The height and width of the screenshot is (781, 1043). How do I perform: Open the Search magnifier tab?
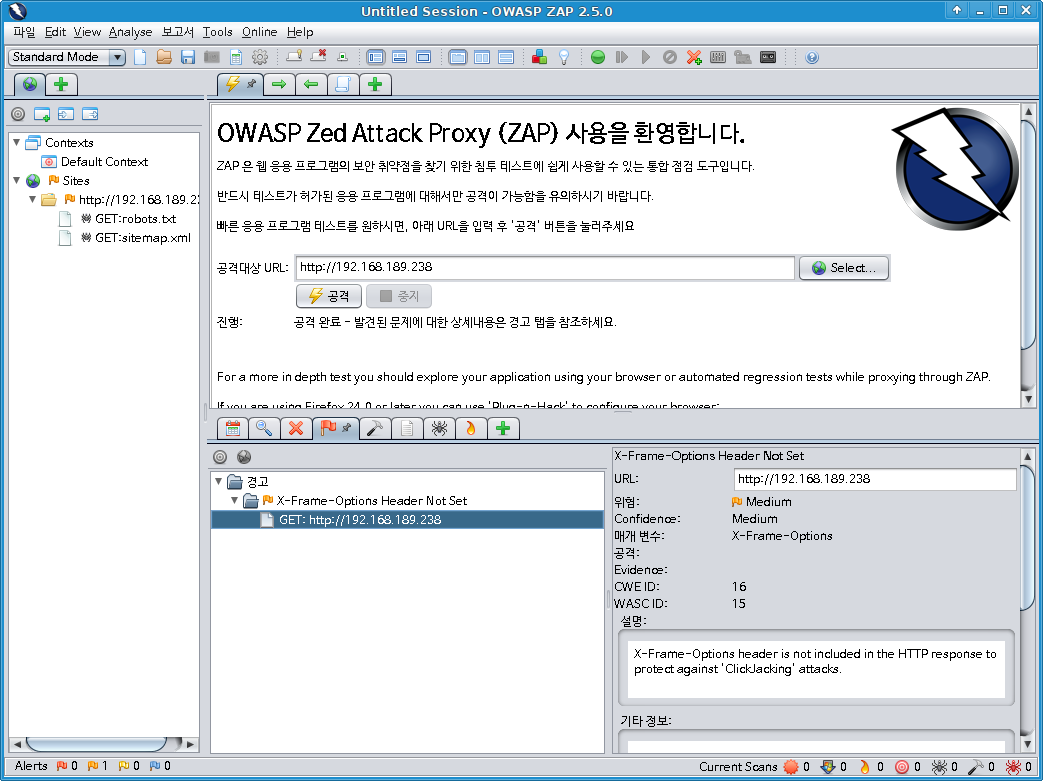264,428
